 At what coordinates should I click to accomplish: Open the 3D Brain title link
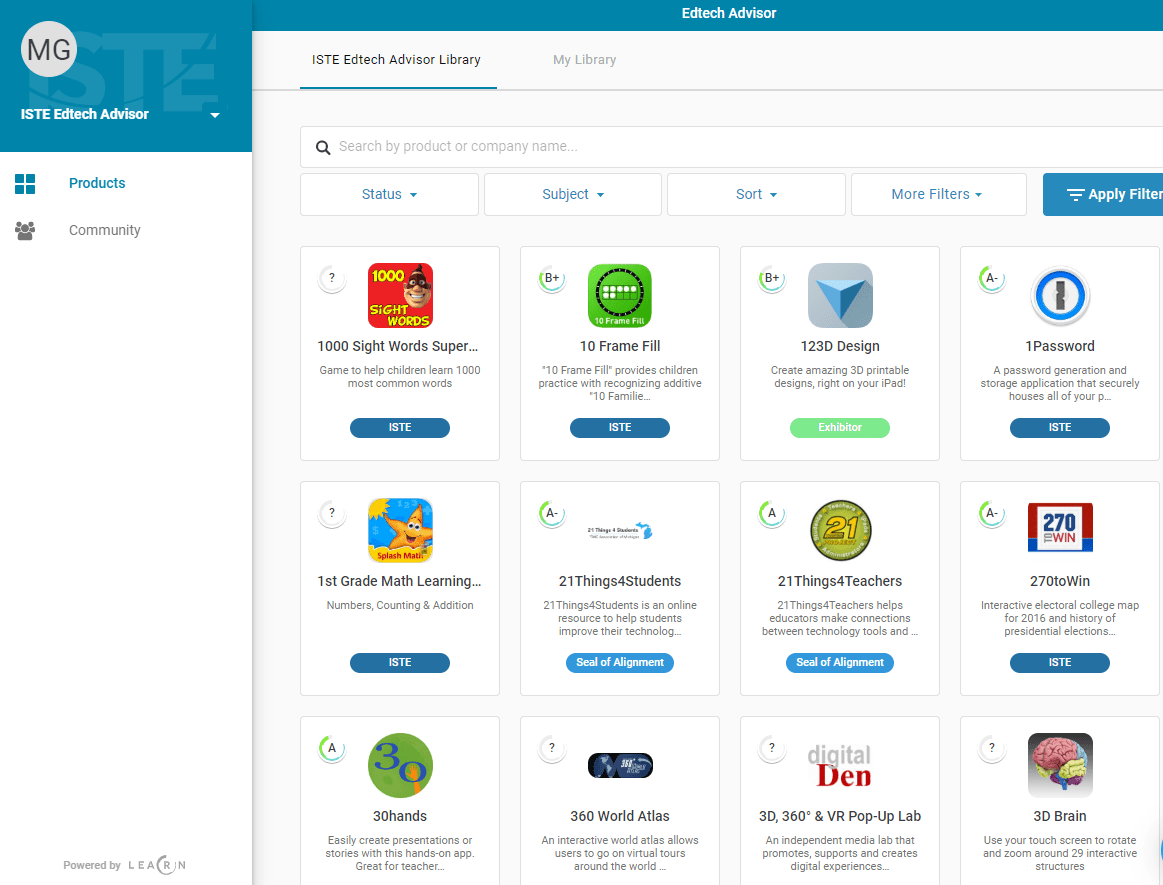[1060, 817]
